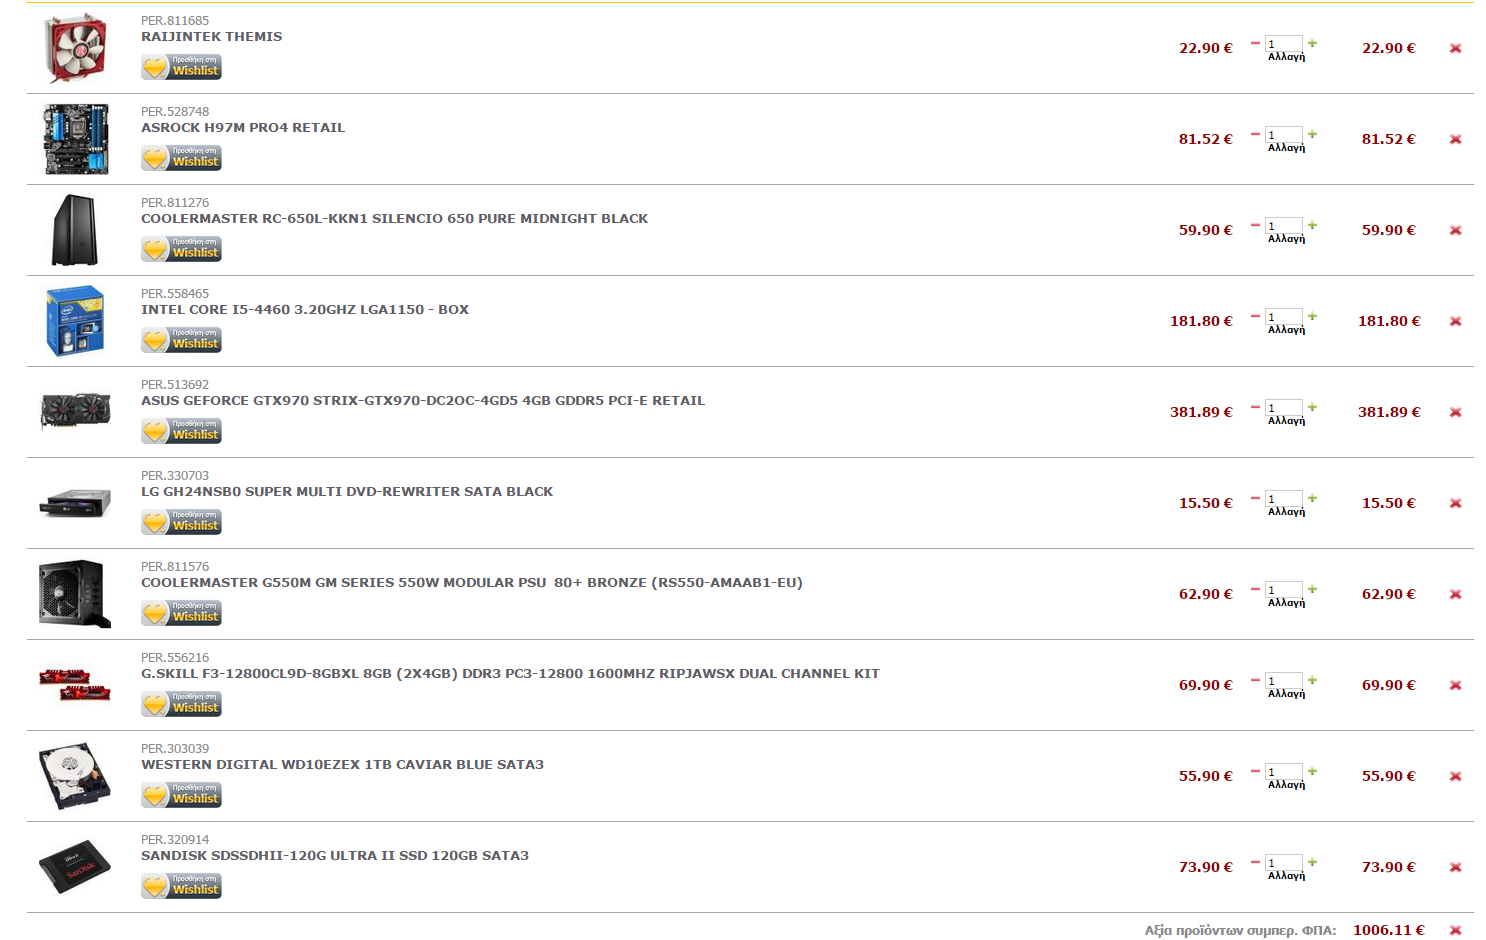
Task: Remove SanDisk Ultra II SSD from cart
Action: pos(1455,867)
